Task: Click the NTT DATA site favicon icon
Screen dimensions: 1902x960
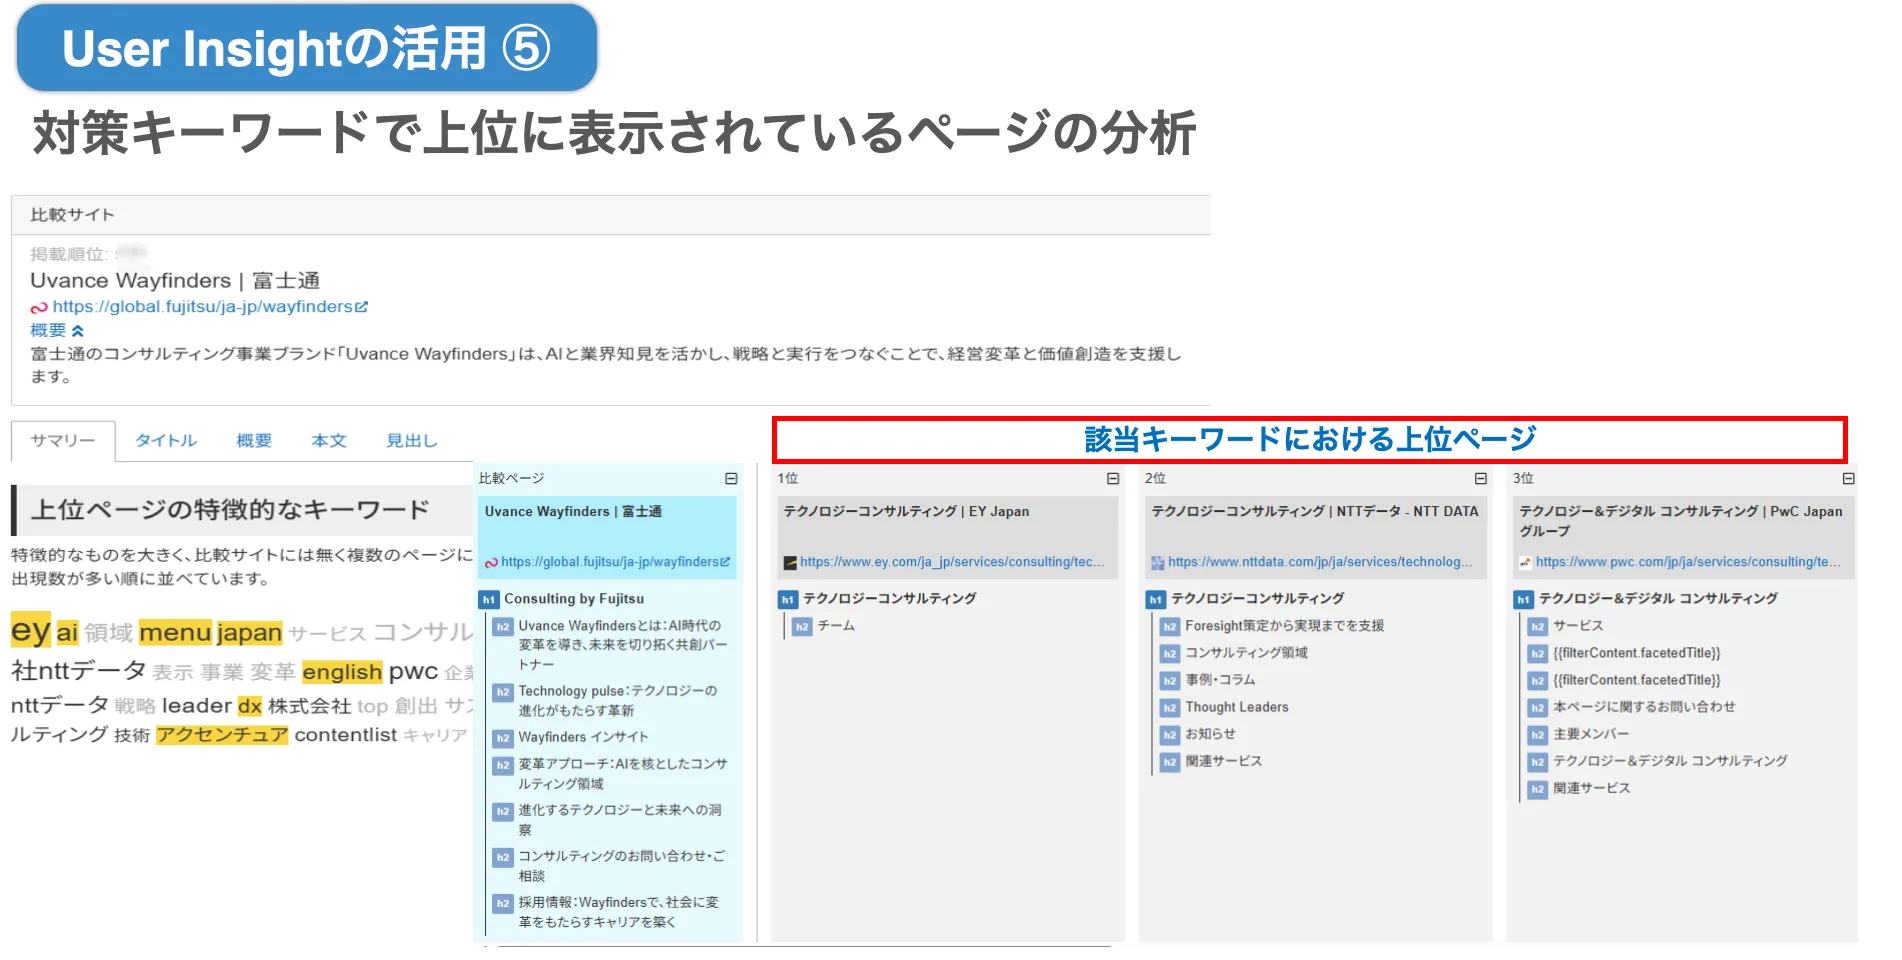Action: point(1159,562)
